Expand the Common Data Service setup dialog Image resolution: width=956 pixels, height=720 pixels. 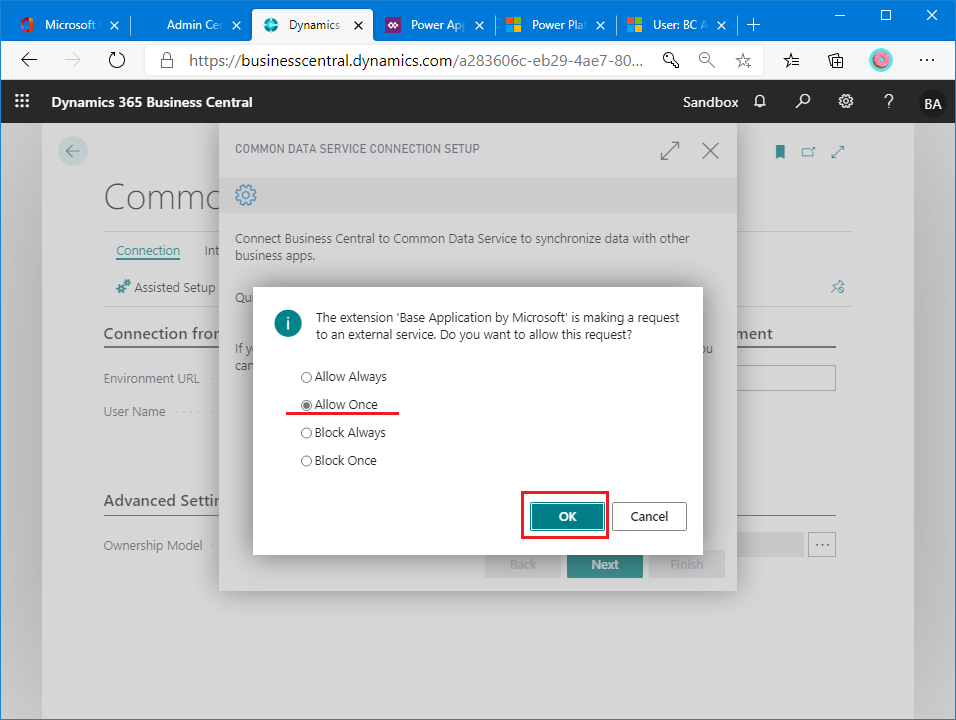point(669,151)
